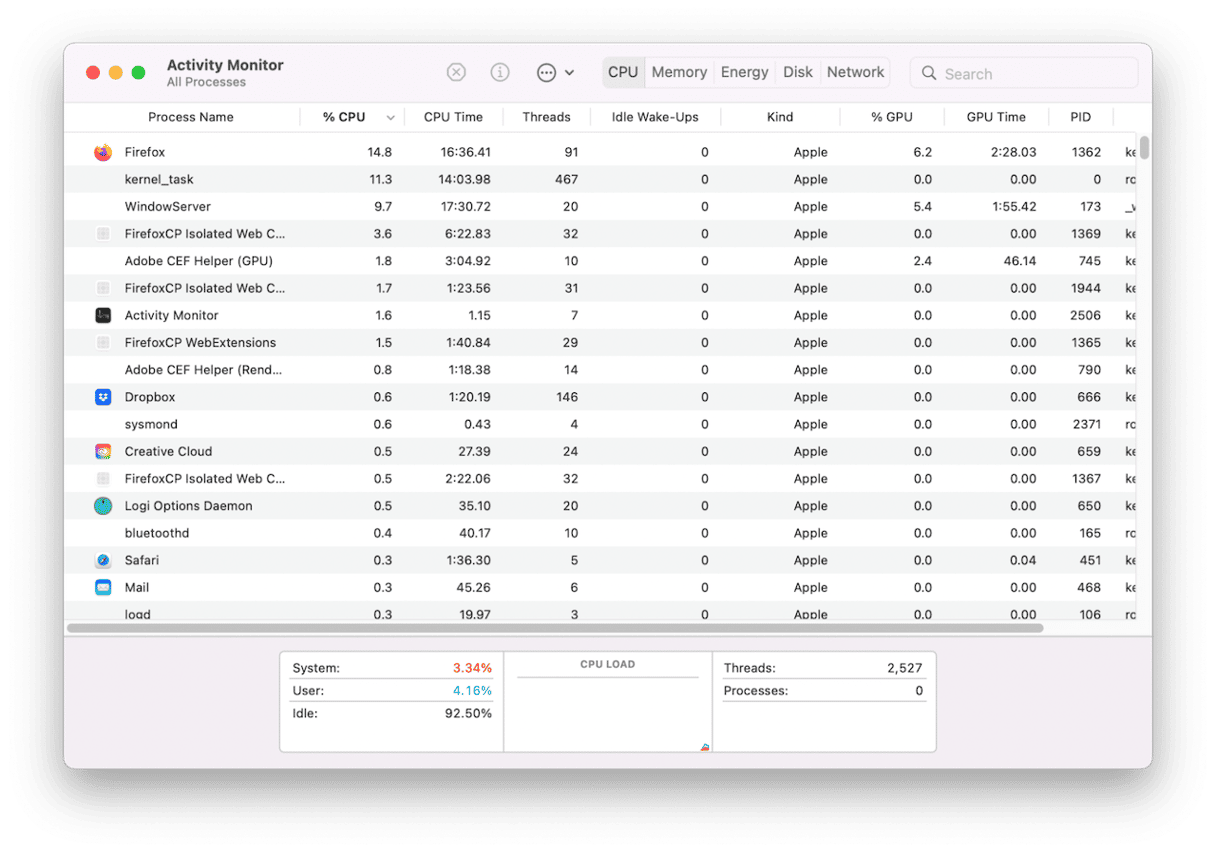The image size is (1216, 853).
Task: Click the Activity Monitor app icon row
Action: click(103, 315)
